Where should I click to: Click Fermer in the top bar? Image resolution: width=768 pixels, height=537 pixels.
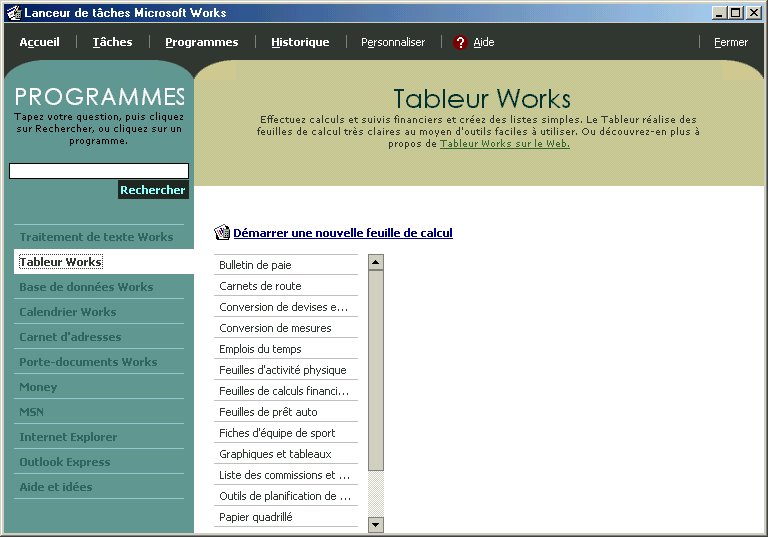pyautogui.click(x=731, y=42)
